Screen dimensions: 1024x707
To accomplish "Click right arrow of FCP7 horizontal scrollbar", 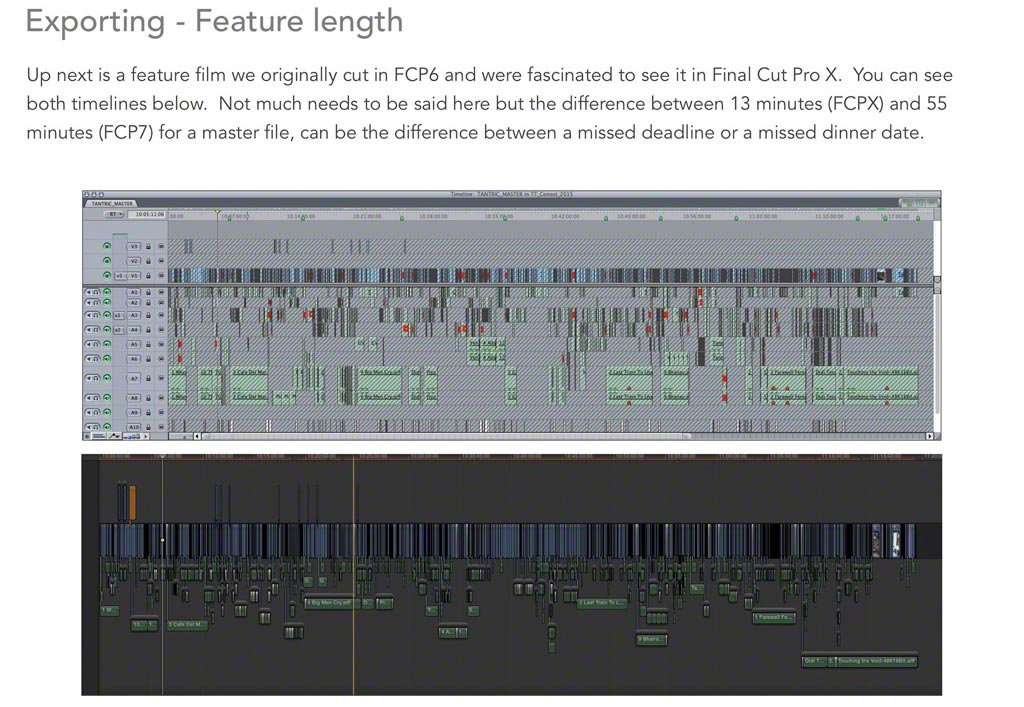I will [929, 436].
